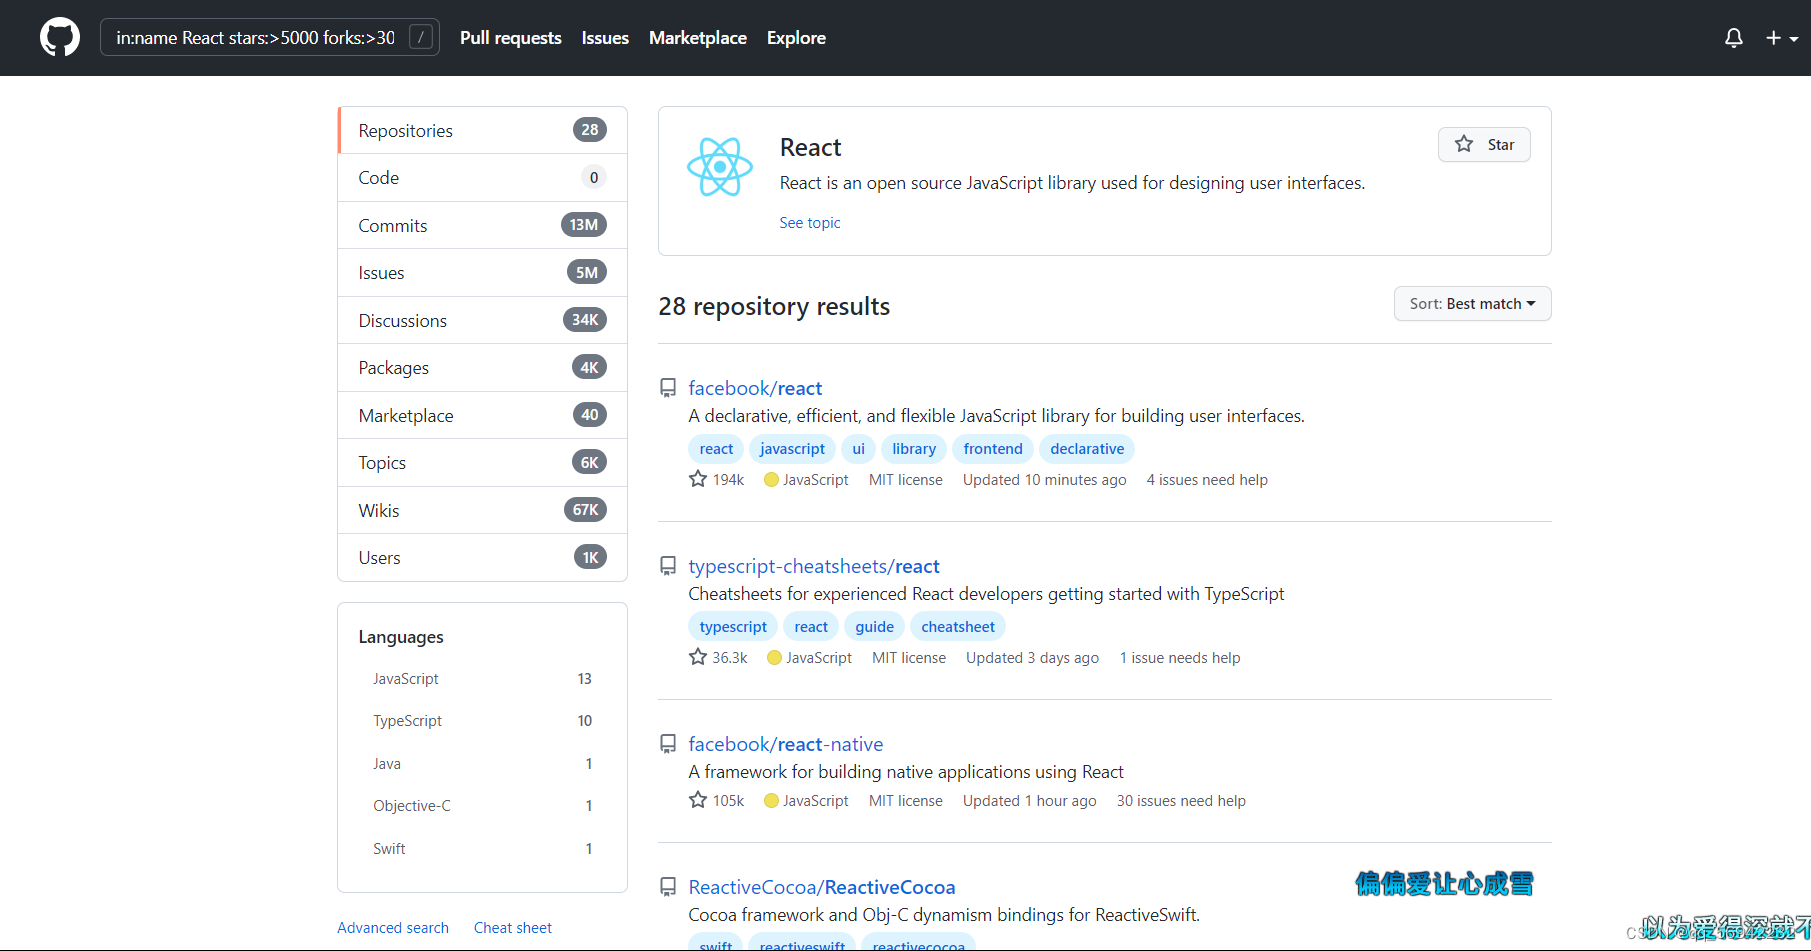The height and width of the screenshot is (951, 1811).
Task: Filter results by TypeScript language
Action: click(x=482, y=721)
